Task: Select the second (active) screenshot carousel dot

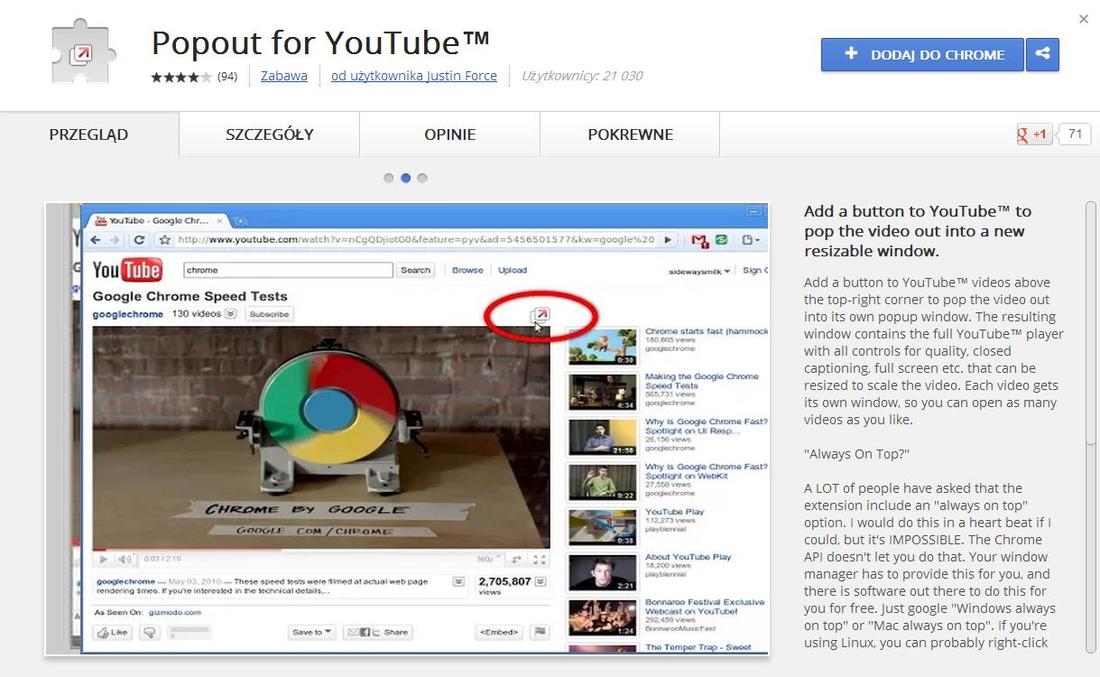Action: (405, 178)
